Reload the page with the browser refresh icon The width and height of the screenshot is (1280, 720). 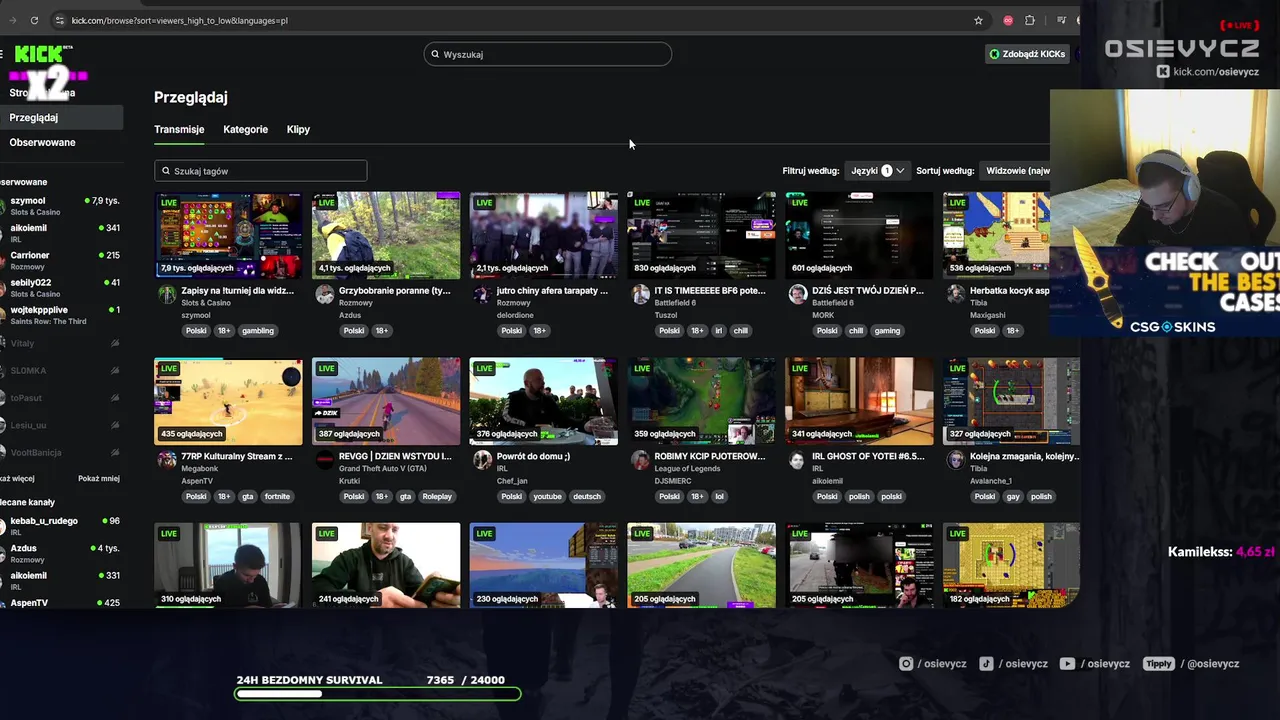34,20
